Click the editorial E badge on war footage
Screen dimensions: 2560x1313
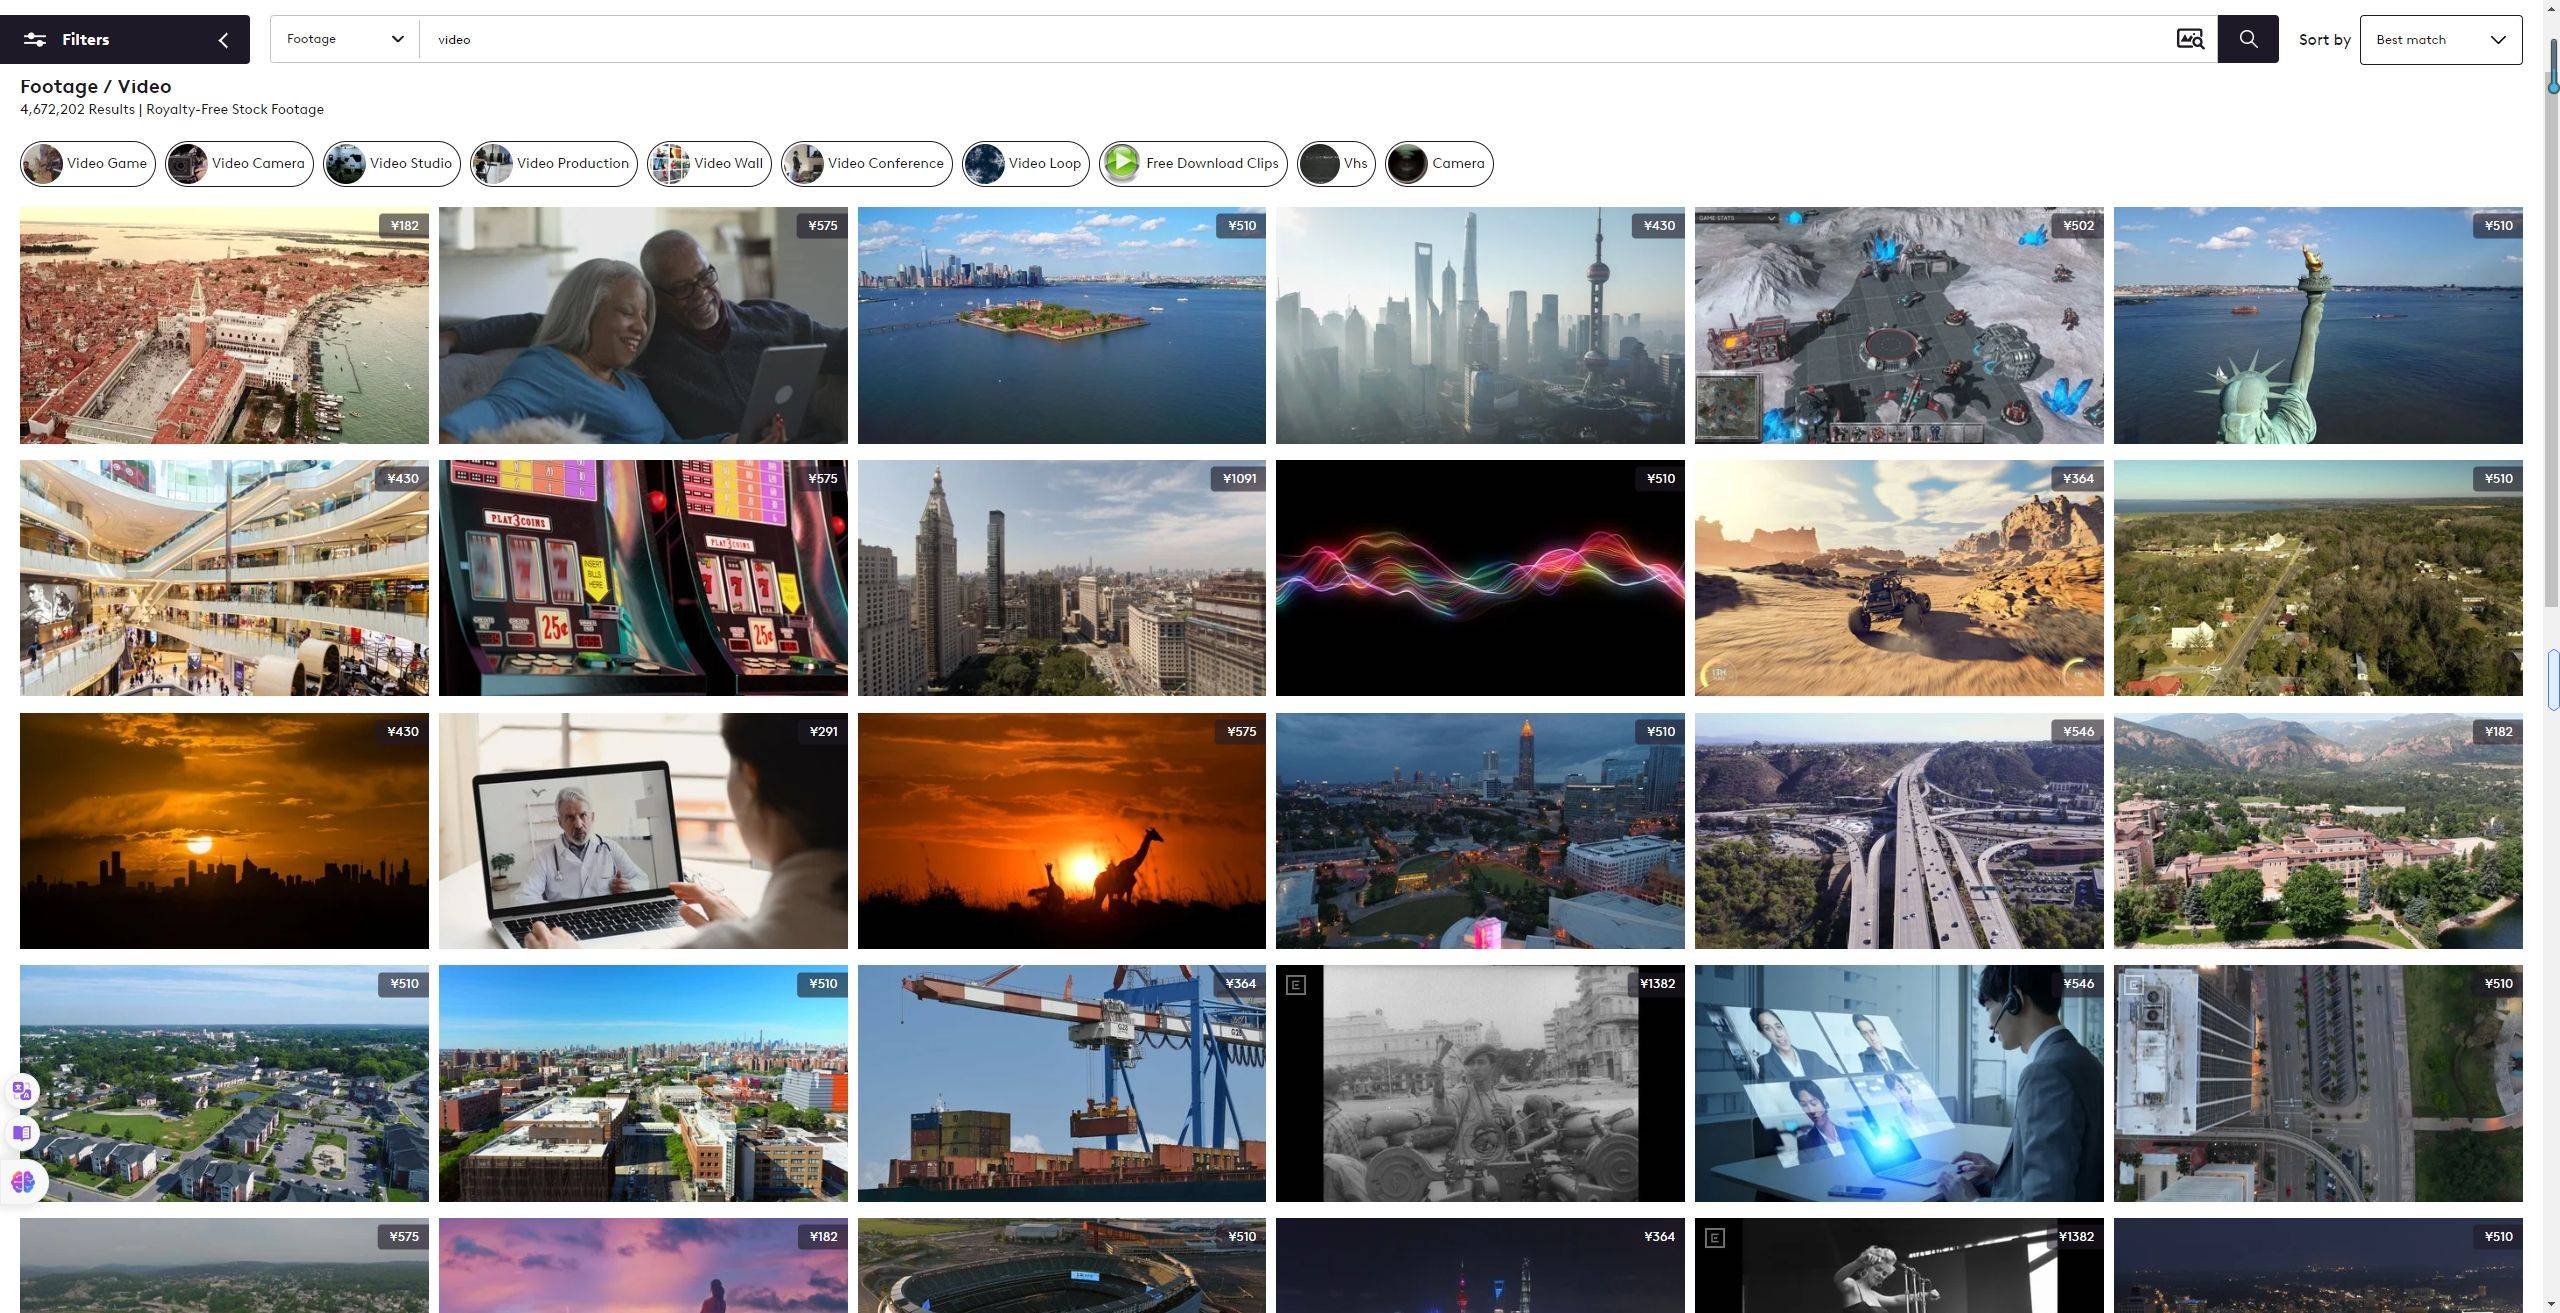point(1295,985)
